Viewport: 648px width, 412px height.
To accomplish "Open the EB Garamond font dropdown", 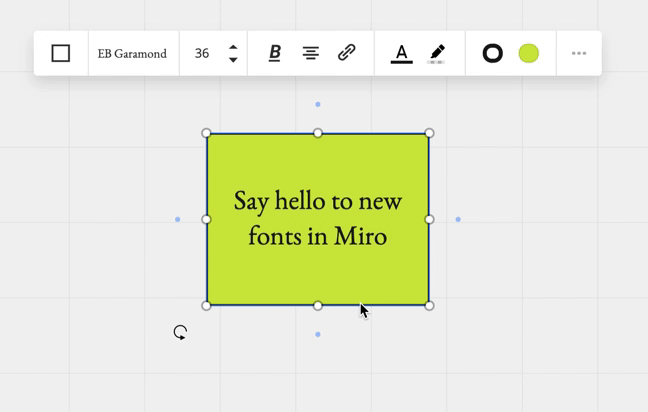I will [x=132, y=54].
